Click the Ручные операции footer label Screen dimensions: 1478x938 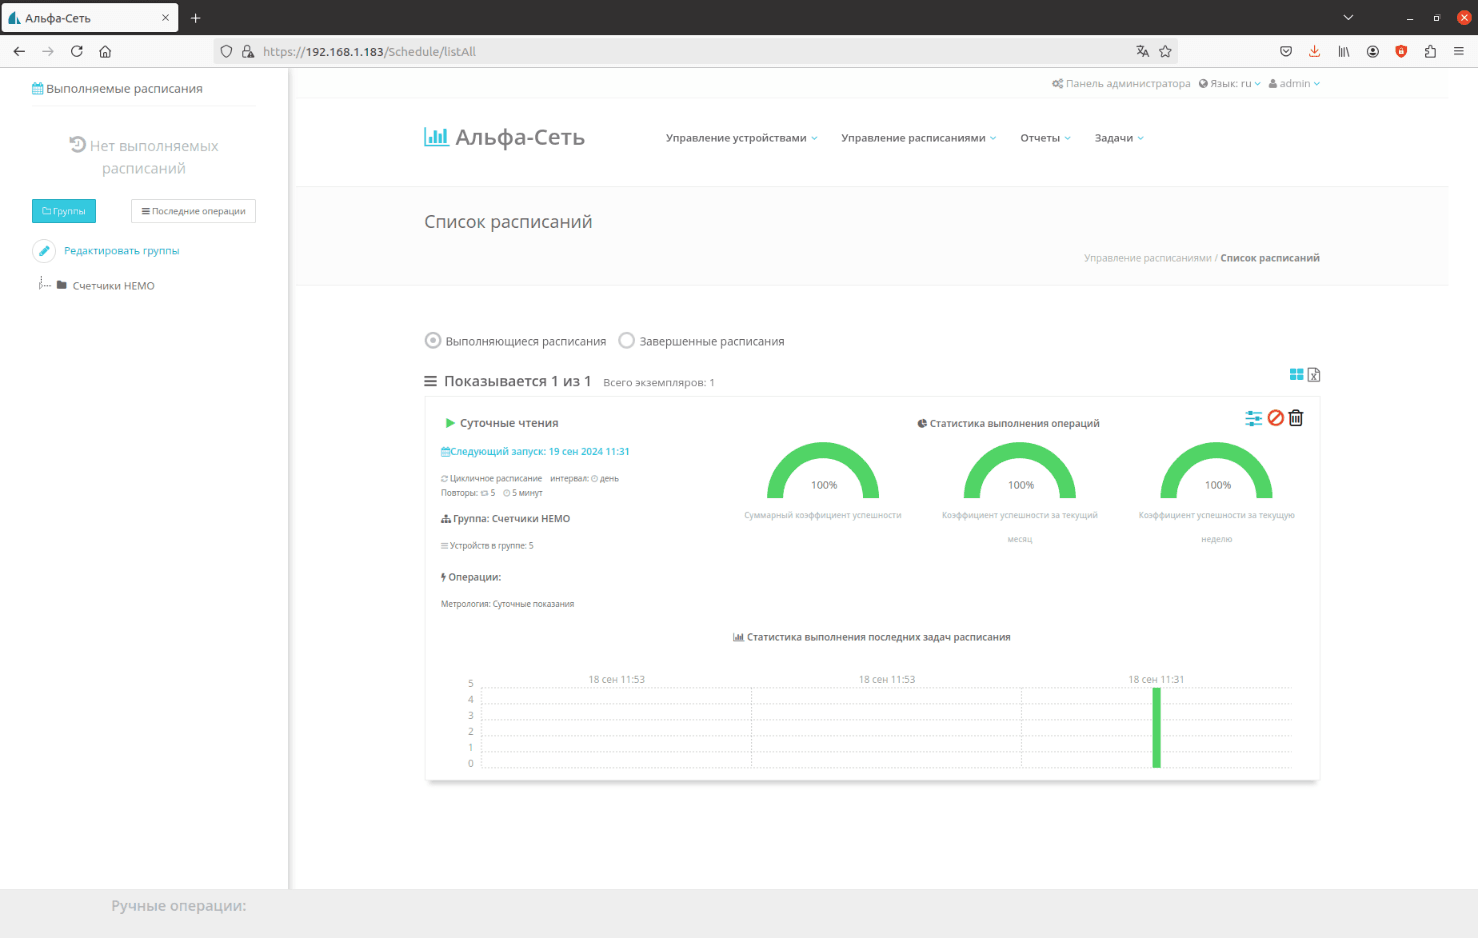tap(179, 906)
